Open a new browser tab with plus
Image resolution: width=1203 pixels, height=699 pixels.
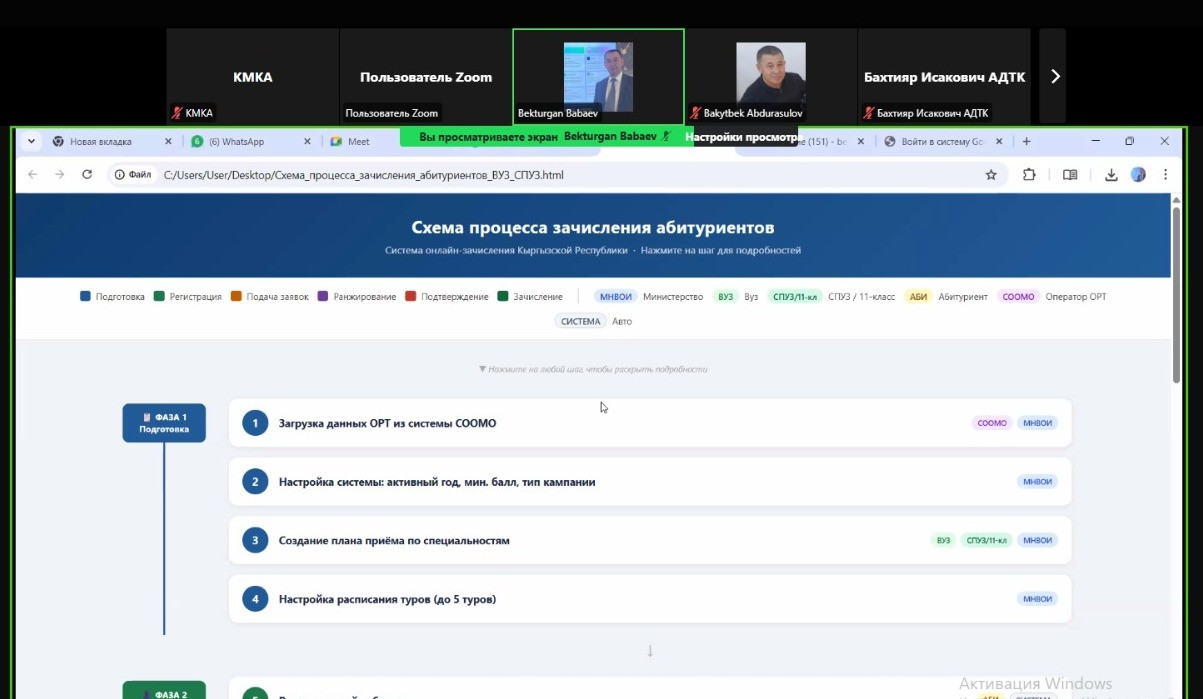[x=1026, y=142]
